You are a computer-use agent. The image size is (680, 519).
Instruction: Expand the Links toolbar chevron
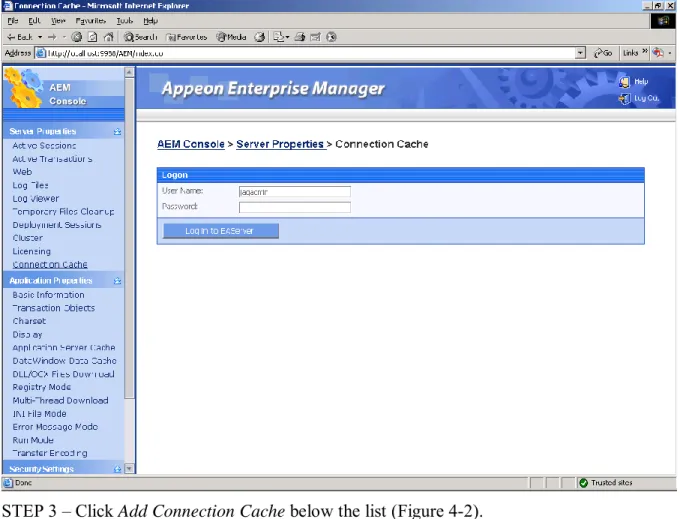645,52
